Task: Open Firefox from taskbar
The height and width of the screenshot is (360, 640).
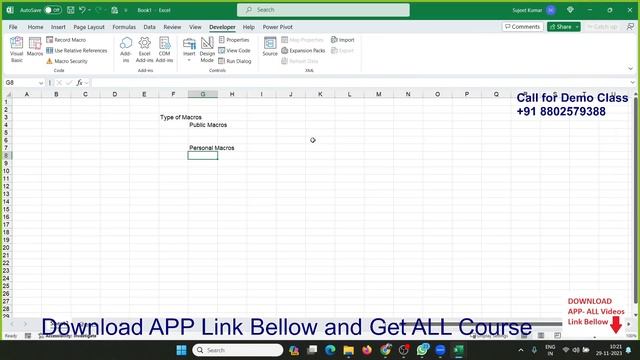Action: pos(367,350)
